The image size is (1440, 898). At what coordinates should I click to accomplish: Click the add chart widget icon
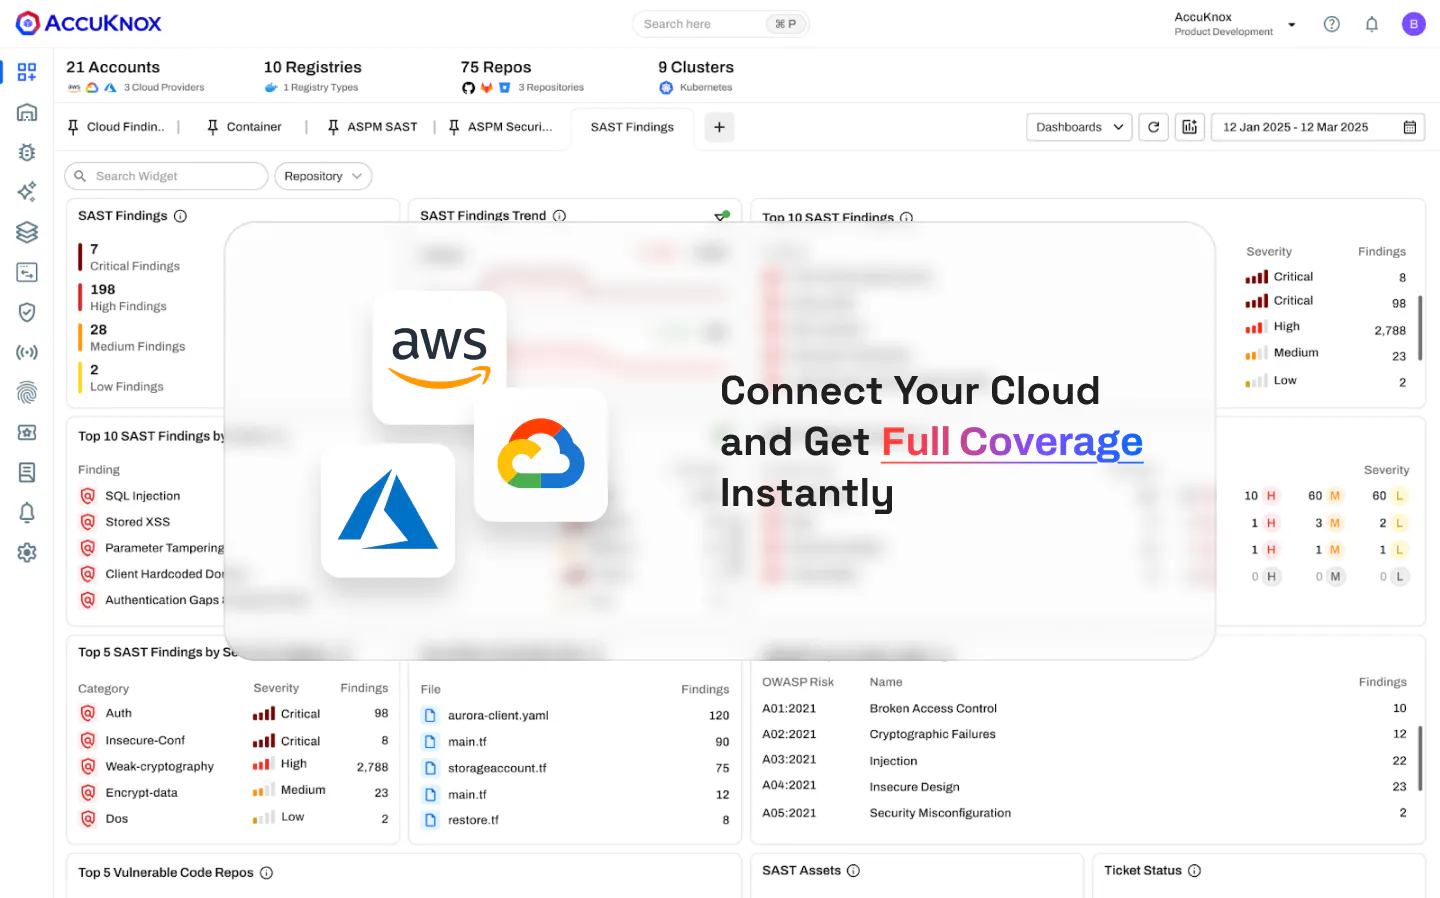1189,127
